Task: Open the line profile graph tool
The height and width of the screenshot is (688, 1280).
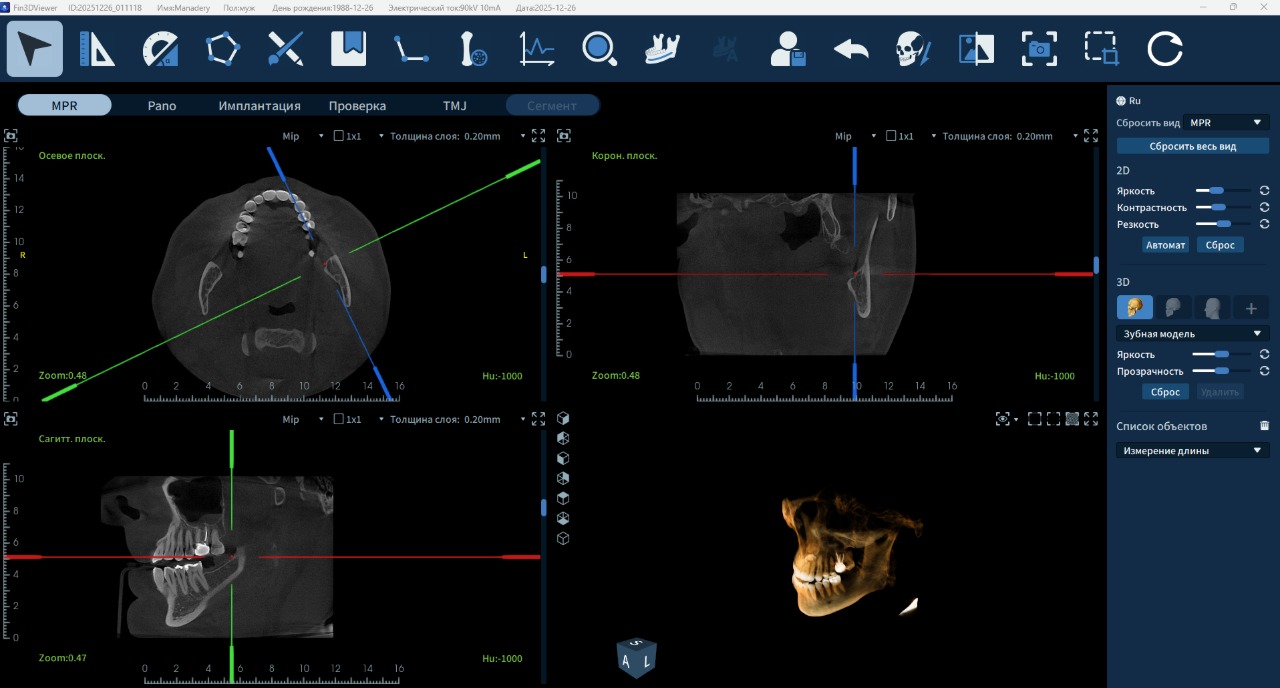Action: tap(537, 49)
